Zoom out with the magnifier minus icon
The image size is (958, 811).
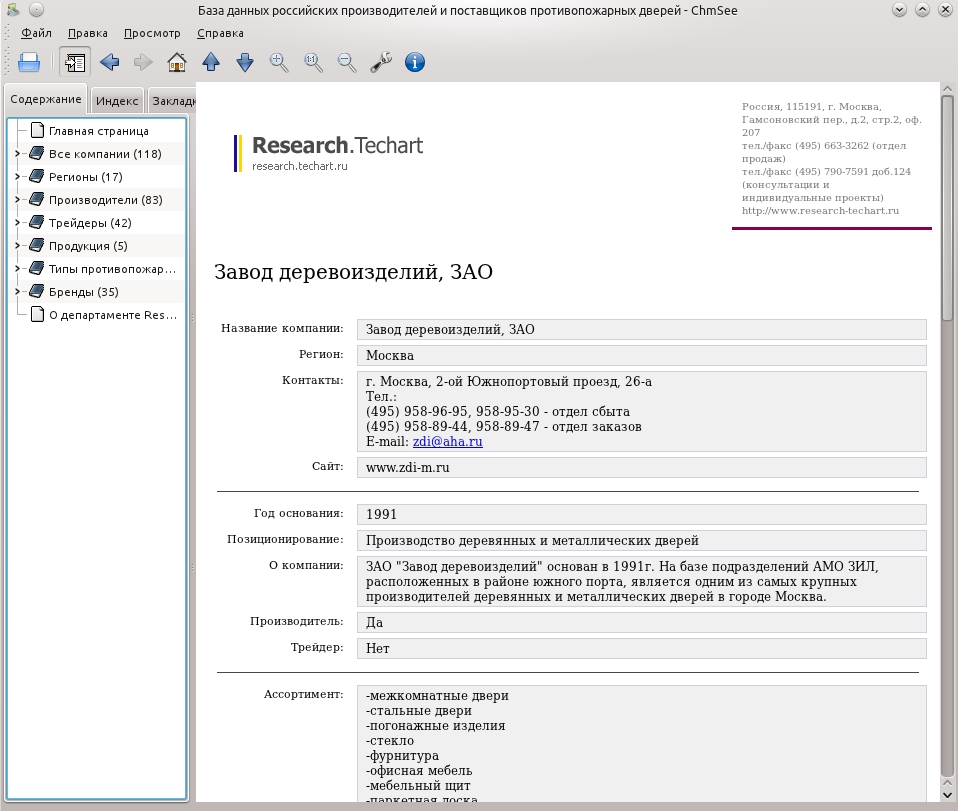click(346, 62)
